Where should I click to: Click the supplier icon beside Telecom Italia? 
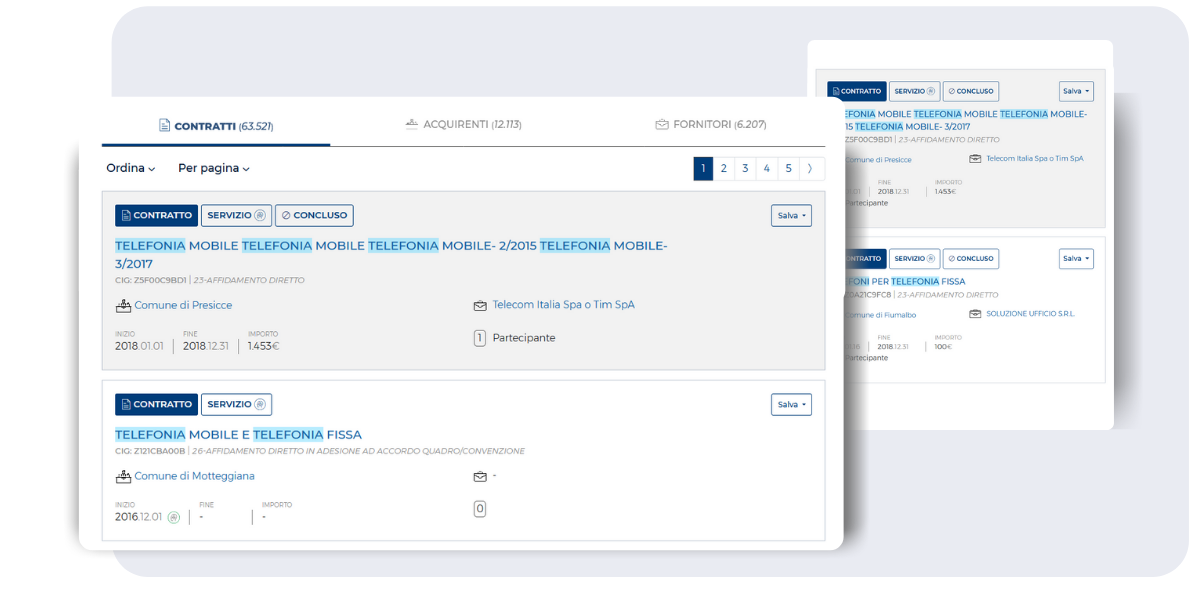click(480, 306)
